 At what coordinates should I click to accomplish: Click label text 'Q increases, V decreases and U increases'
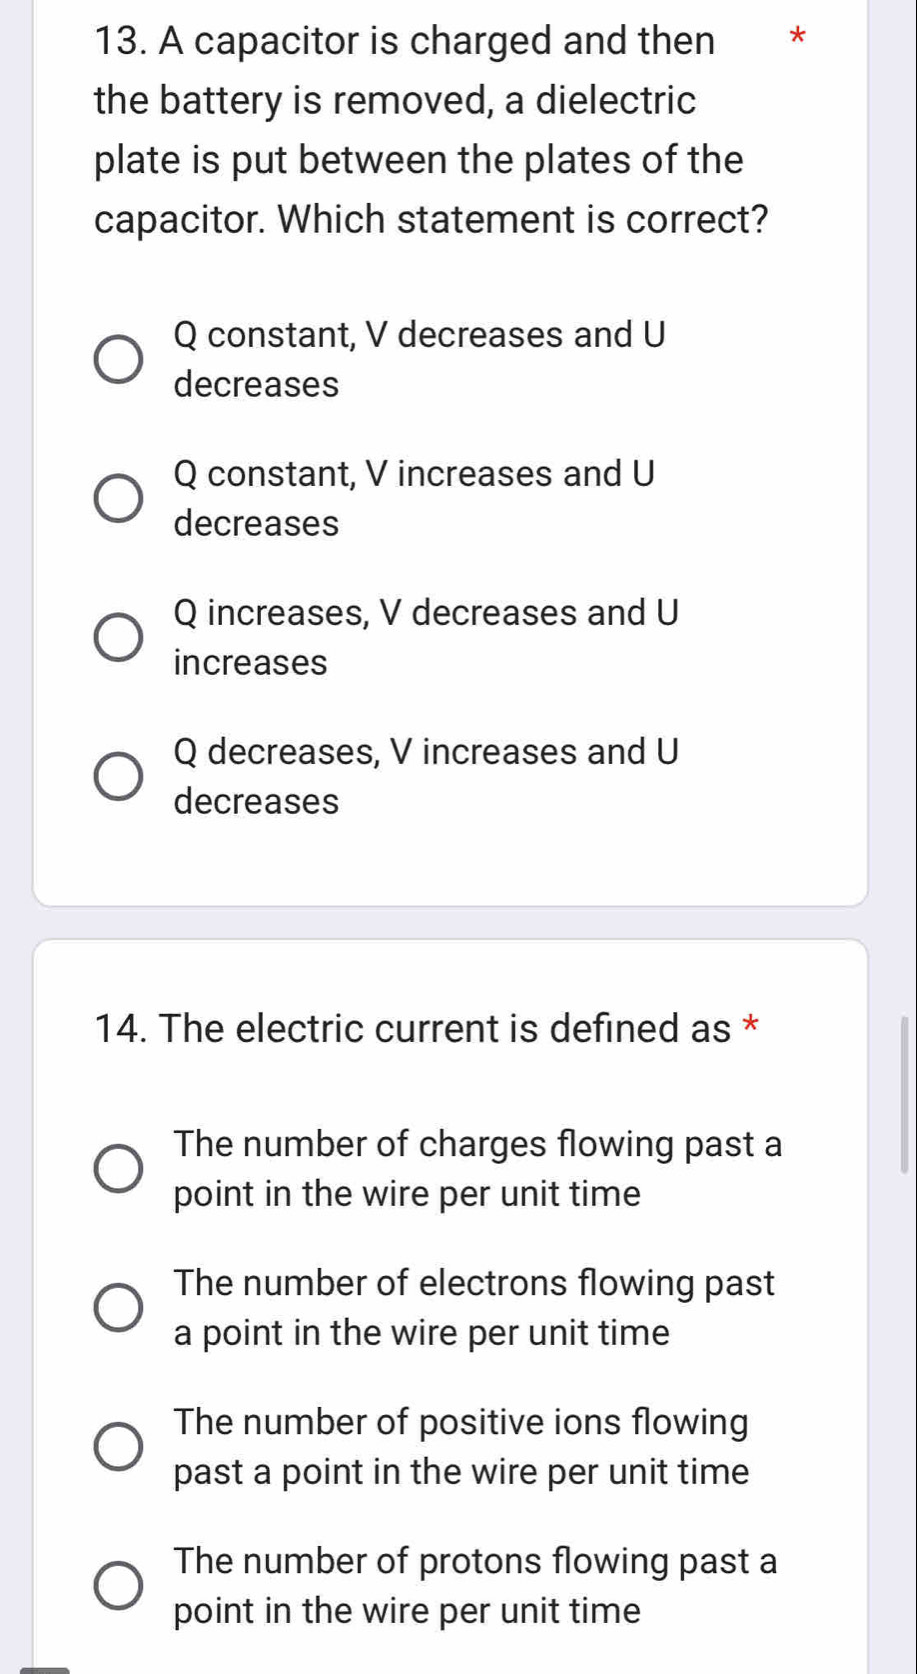(425, 637)
